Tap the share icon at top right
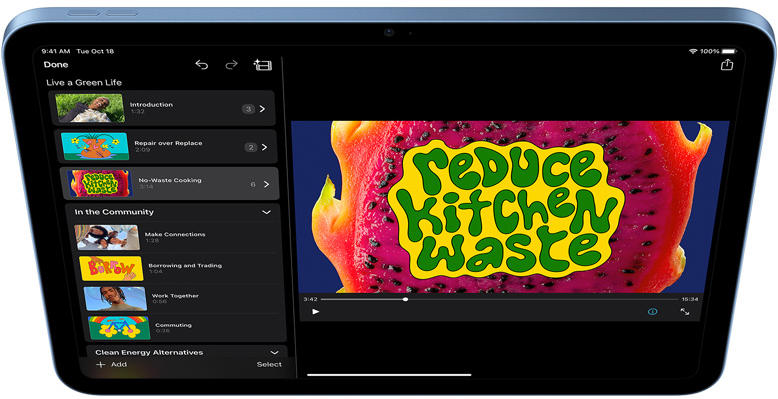This screenshot has width=778, height=399. 727,65
